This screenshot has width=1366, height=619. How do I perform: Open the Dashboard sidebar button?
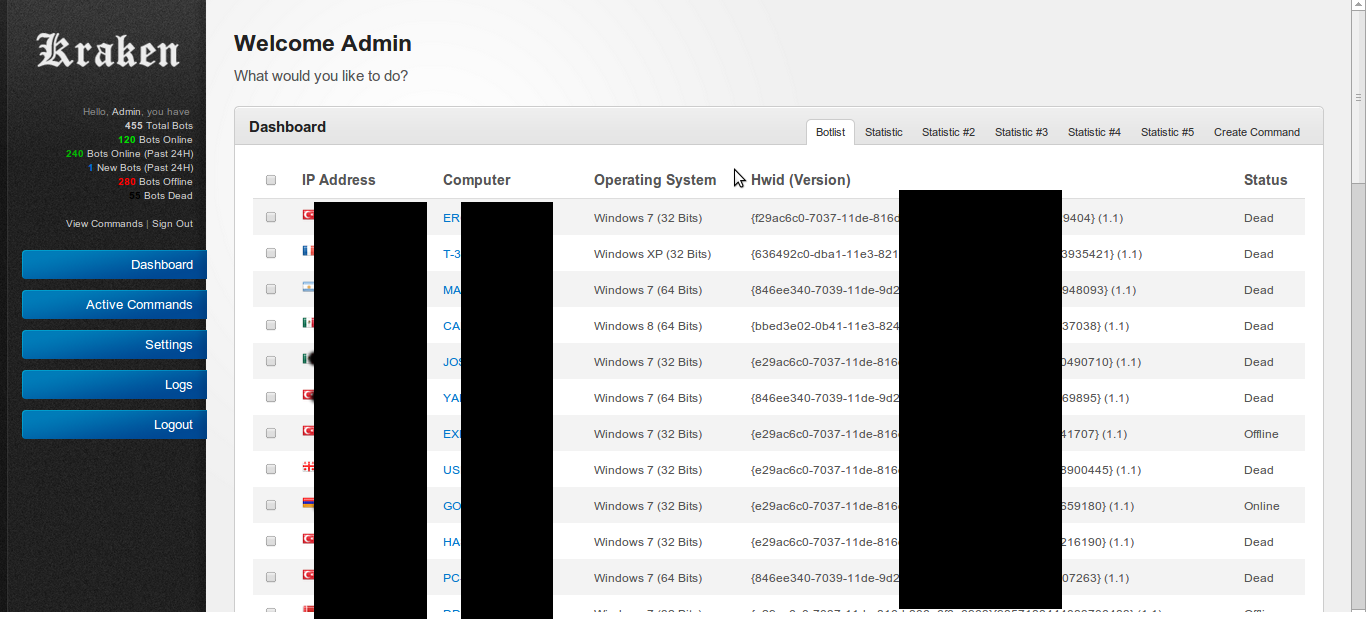(114, 265)
